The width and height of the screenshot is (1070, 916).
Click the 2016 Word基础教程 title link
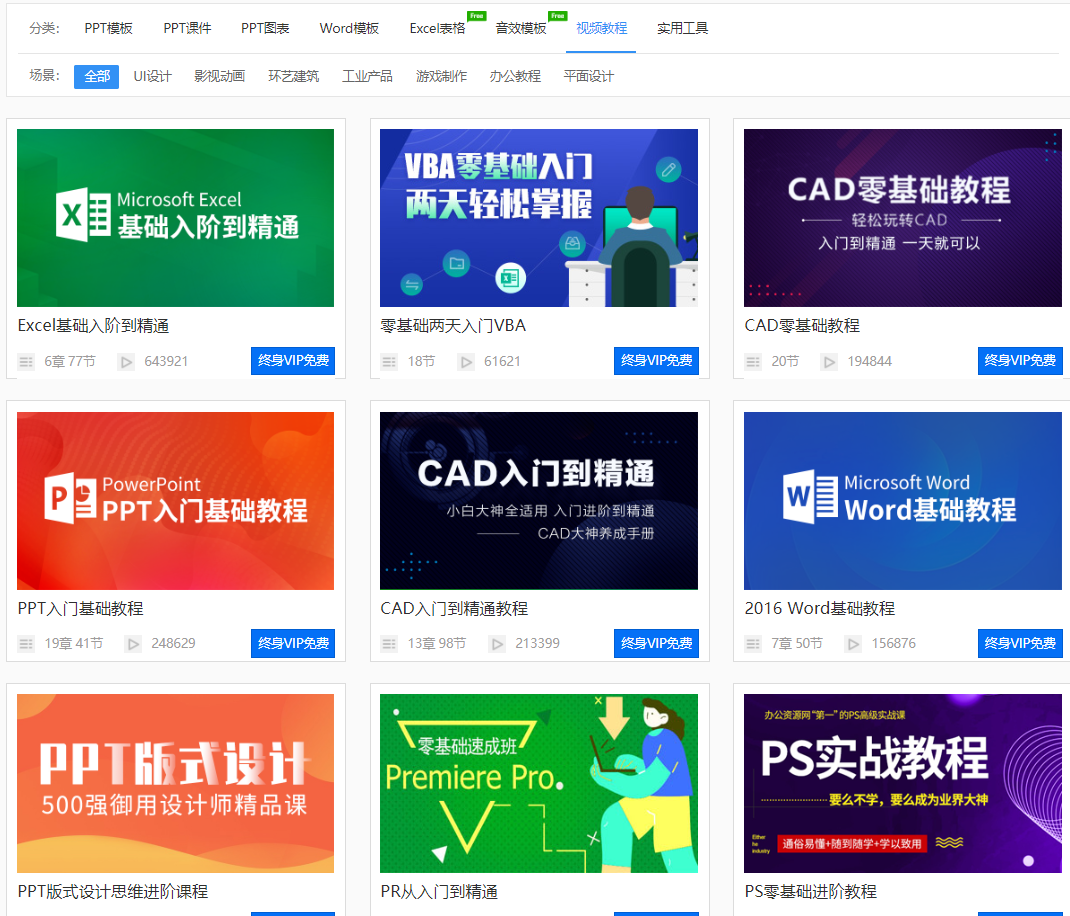click(x=820, y=609)
